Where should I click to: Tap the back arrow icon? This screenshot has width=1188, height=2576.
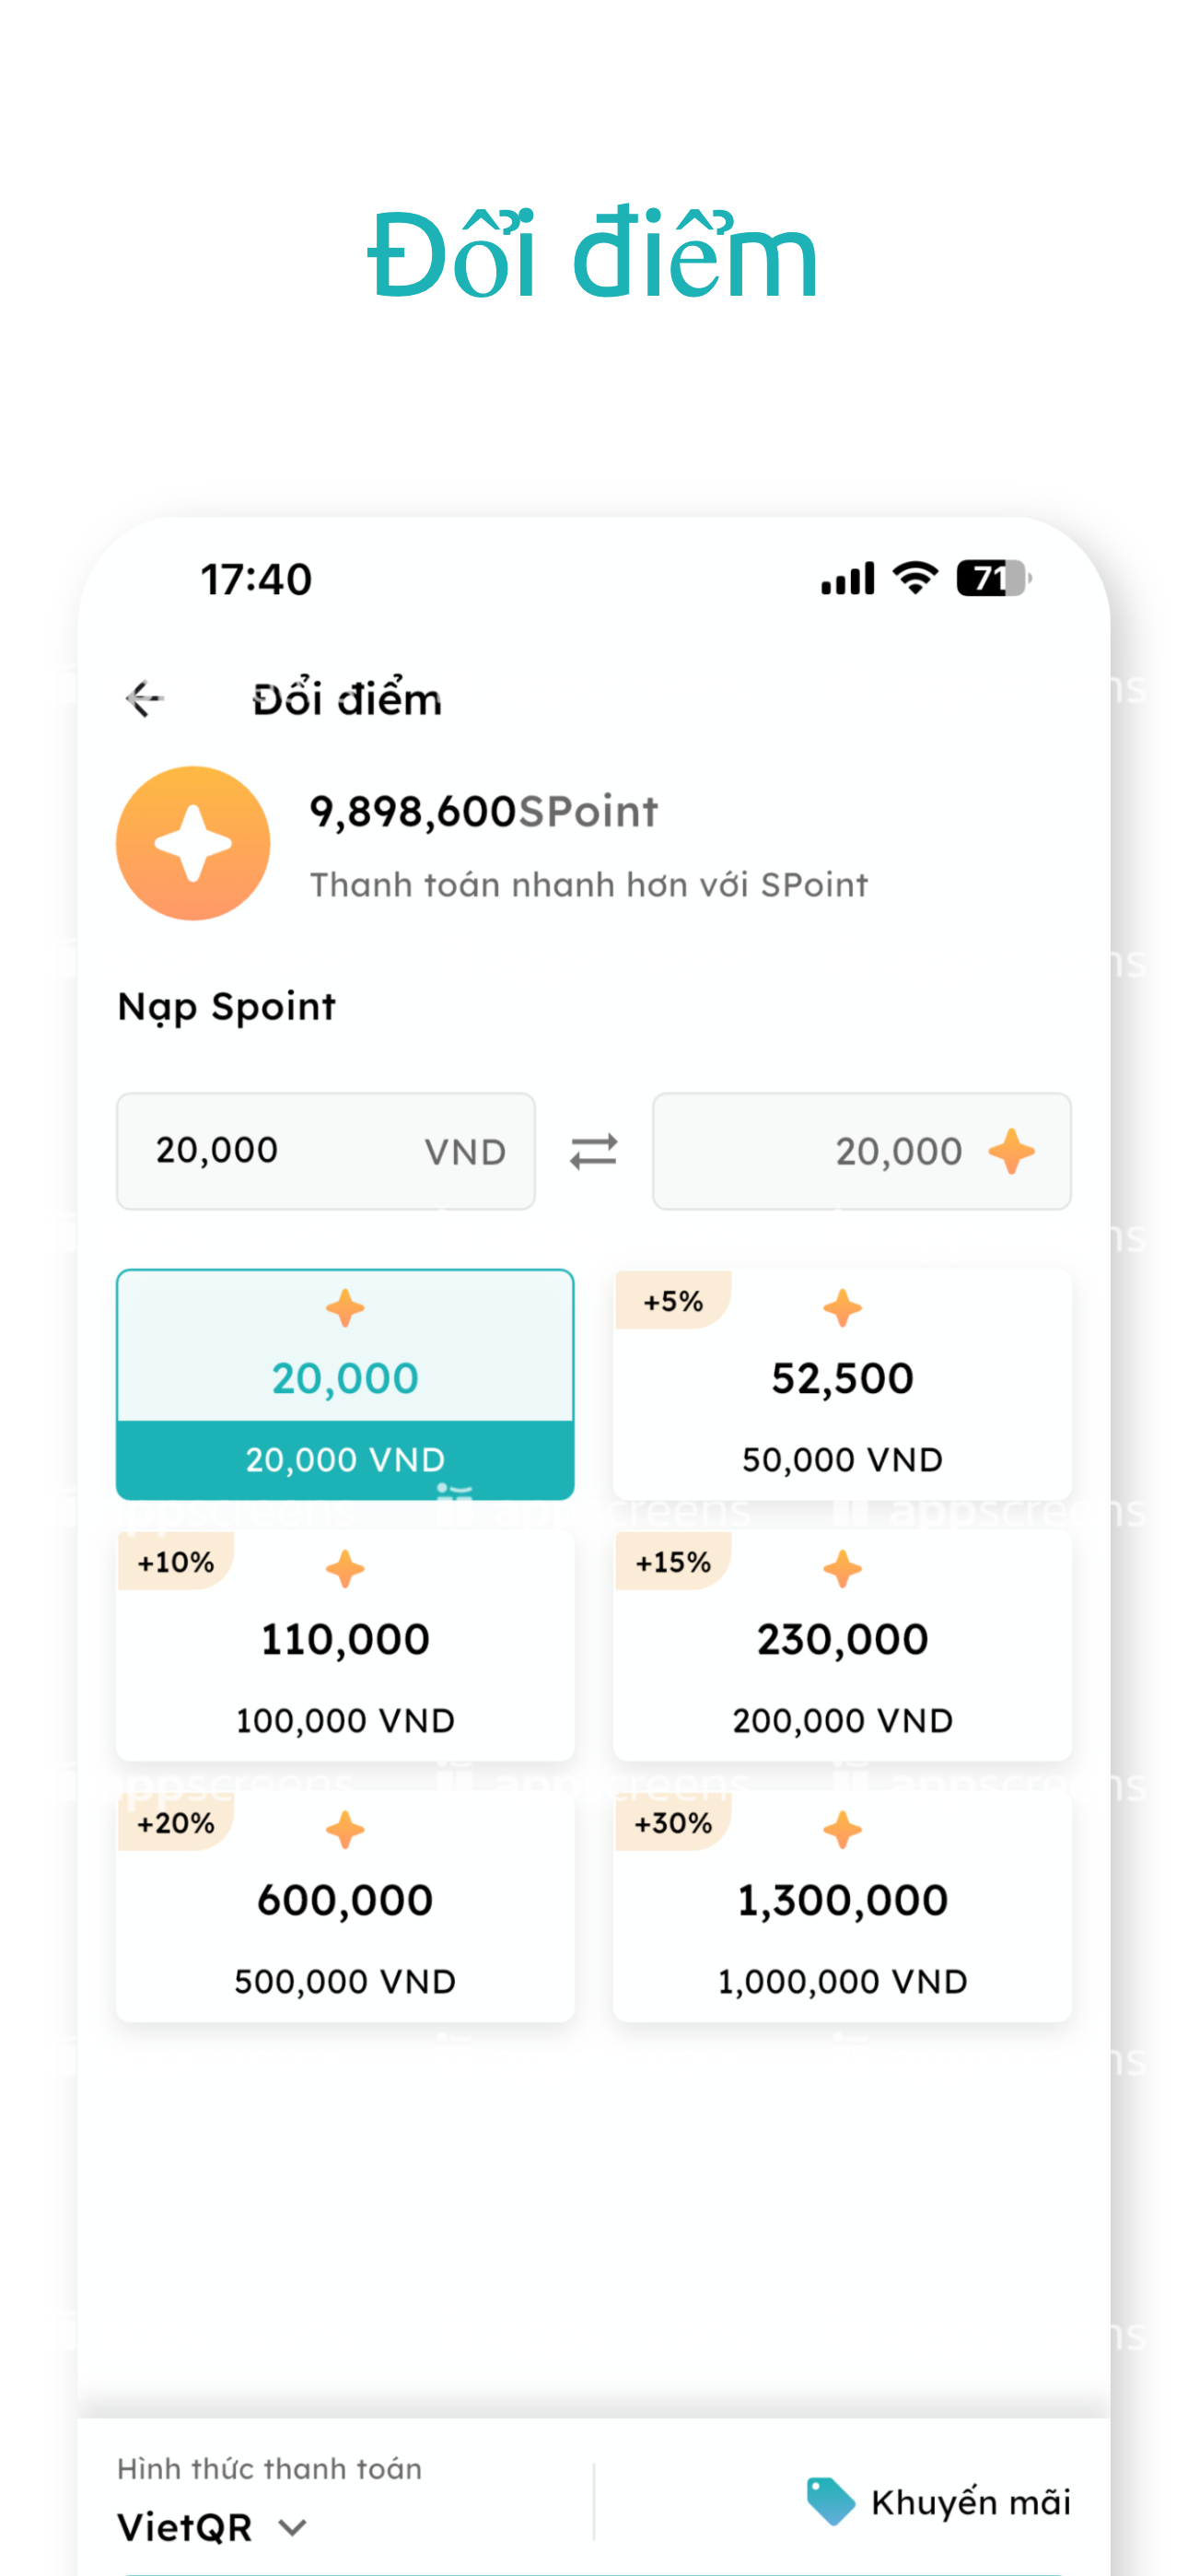point(145,698)
